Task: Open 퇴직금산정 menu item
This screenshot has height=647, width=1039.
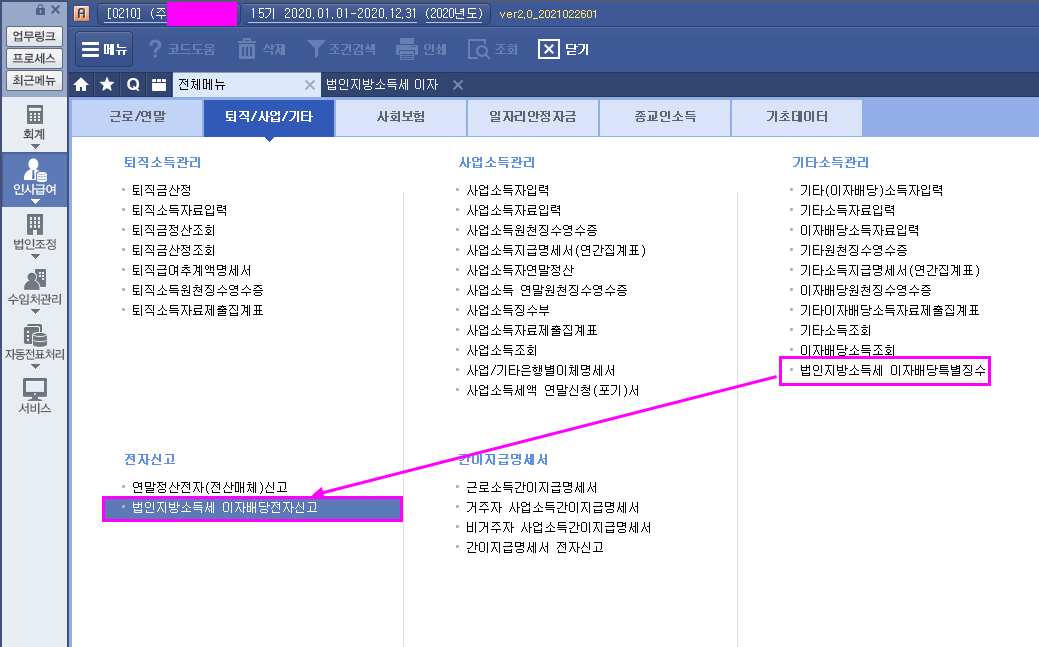Action: [x=161, y=190]
